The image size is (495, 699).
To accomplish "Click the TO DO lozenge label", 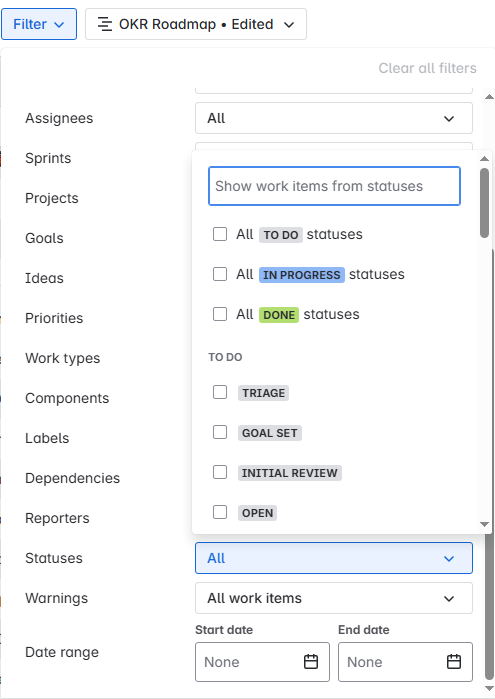I will coord(280,234).
